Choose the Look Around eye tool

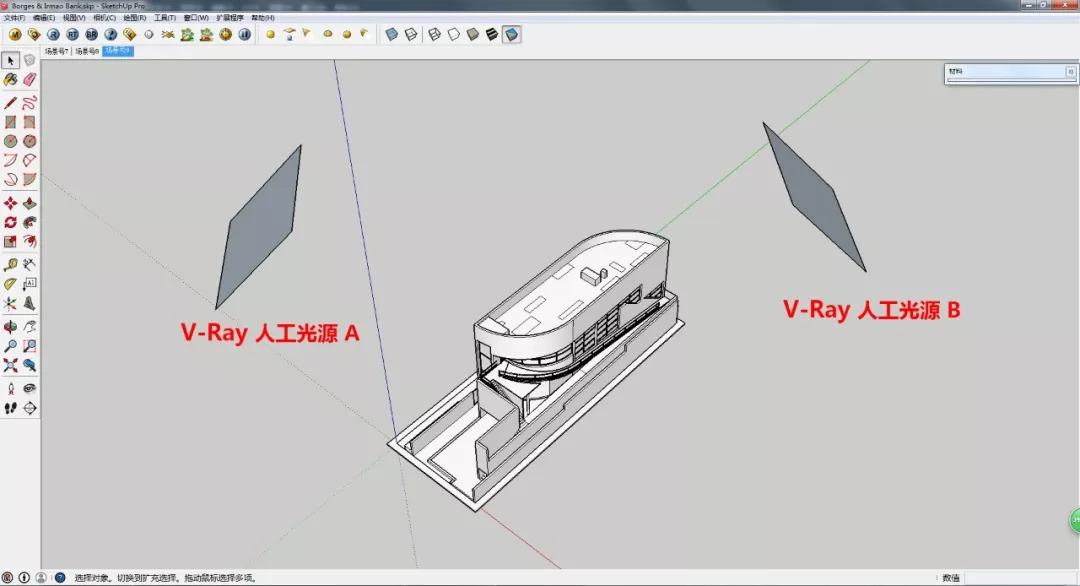(30, 388)
